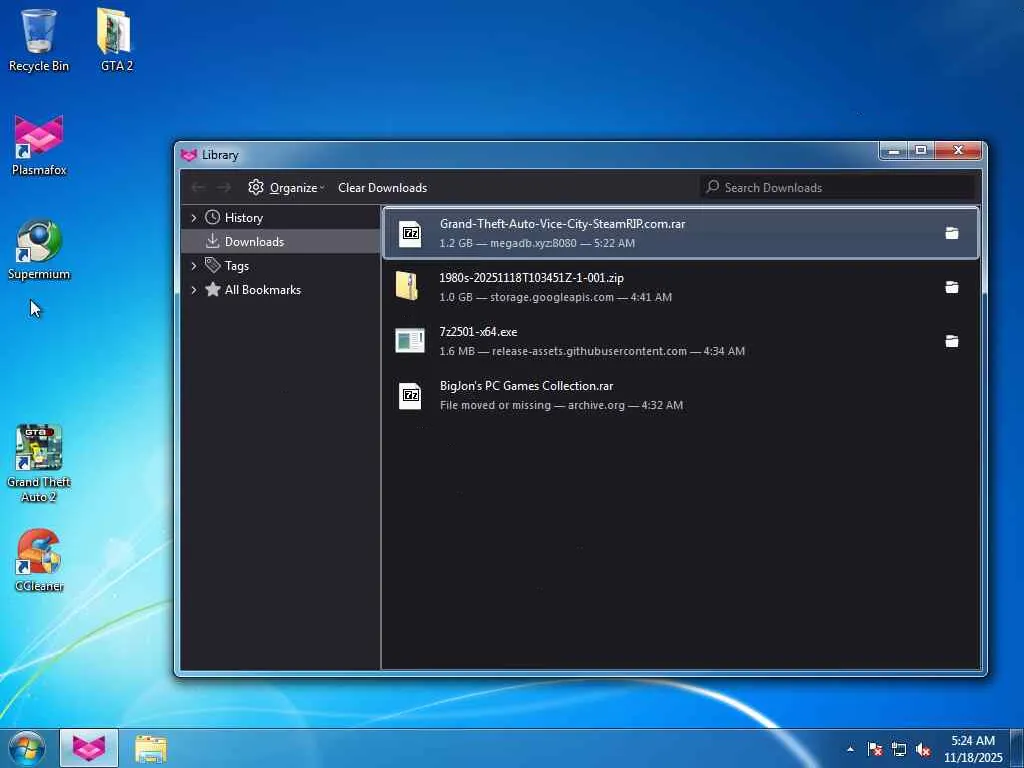Screen dimensions: 1024x768
Task: Click the Action Center flag tray icon
Action: point(874,749)
